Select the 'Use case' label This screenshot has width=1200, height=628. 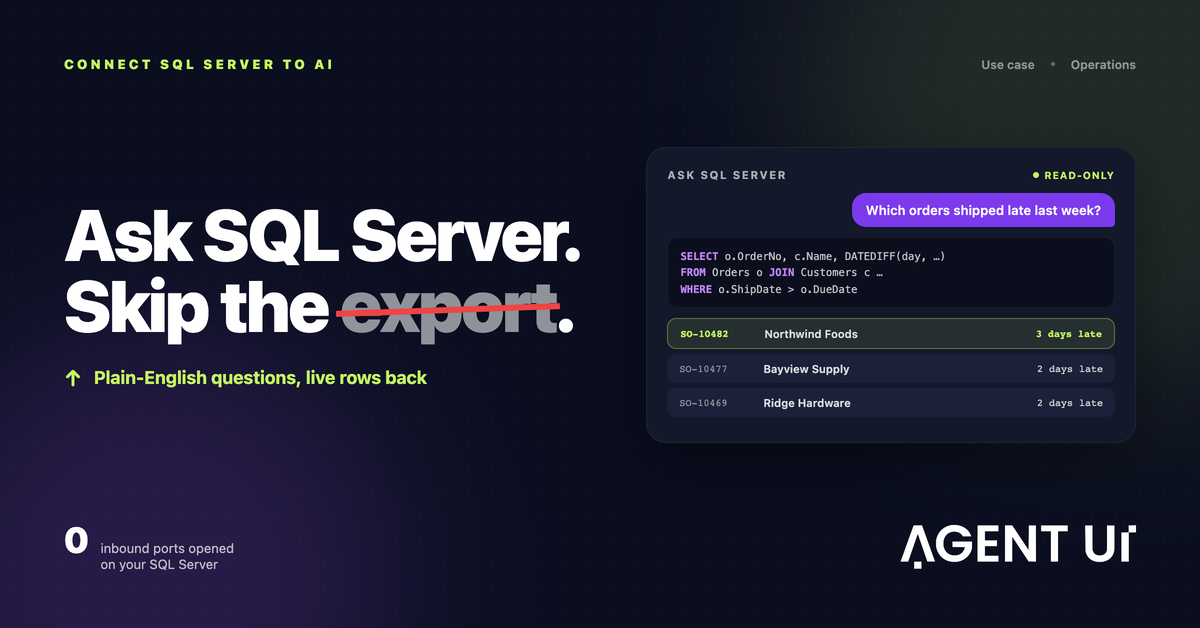pos(1008,65)
